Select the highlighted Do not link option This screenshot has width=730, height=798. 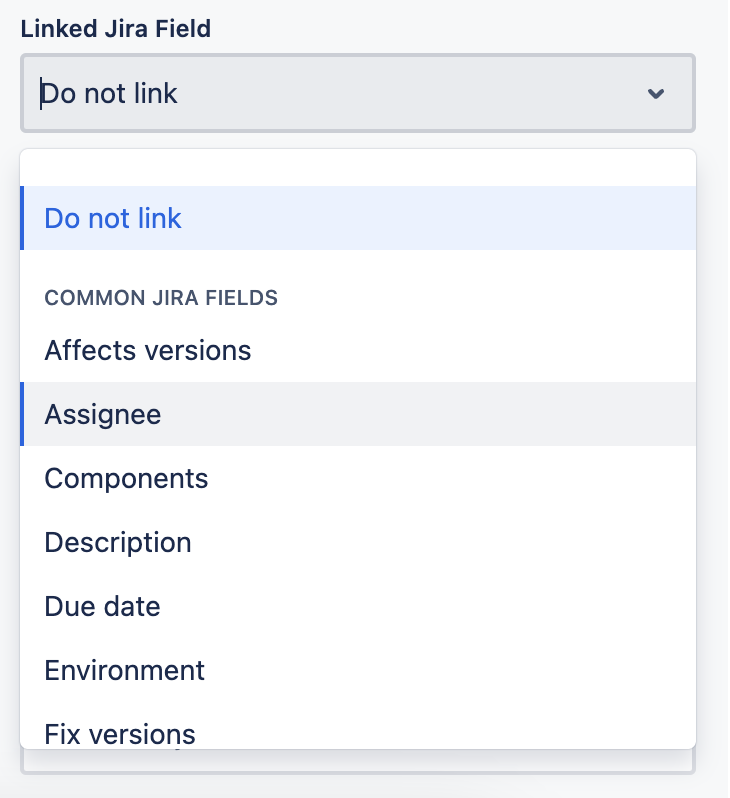[x=358, y=218]
